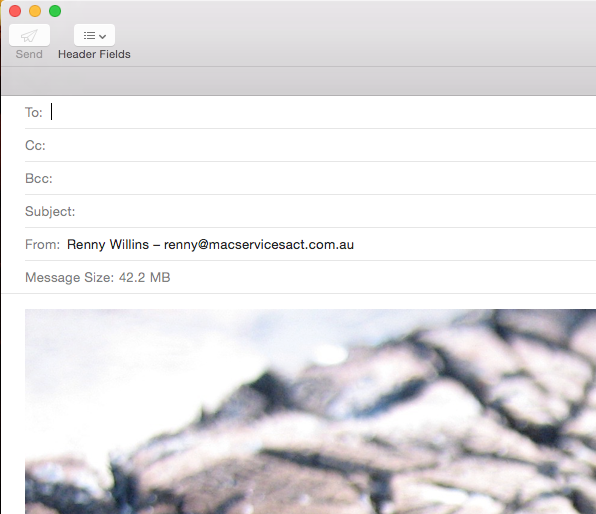Screen dimensions: 596x514
Task: Select the attached rock photo in body
Action: coord(310,411)
